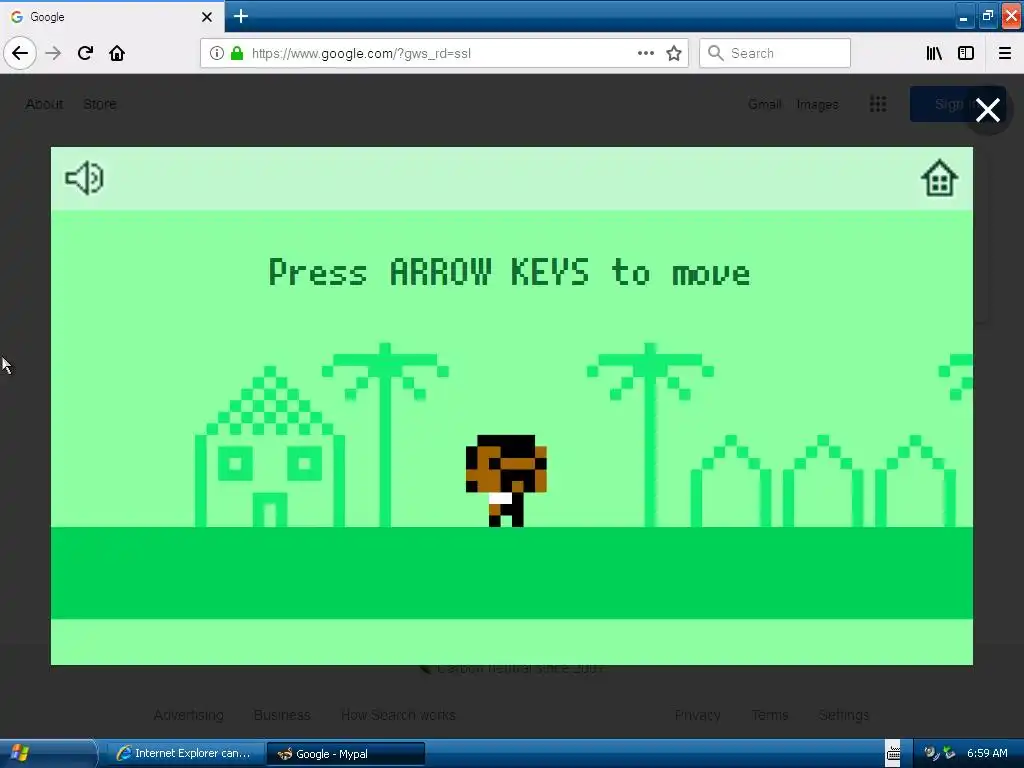Close the doodle overlay with X

click(x=987, y=110)
